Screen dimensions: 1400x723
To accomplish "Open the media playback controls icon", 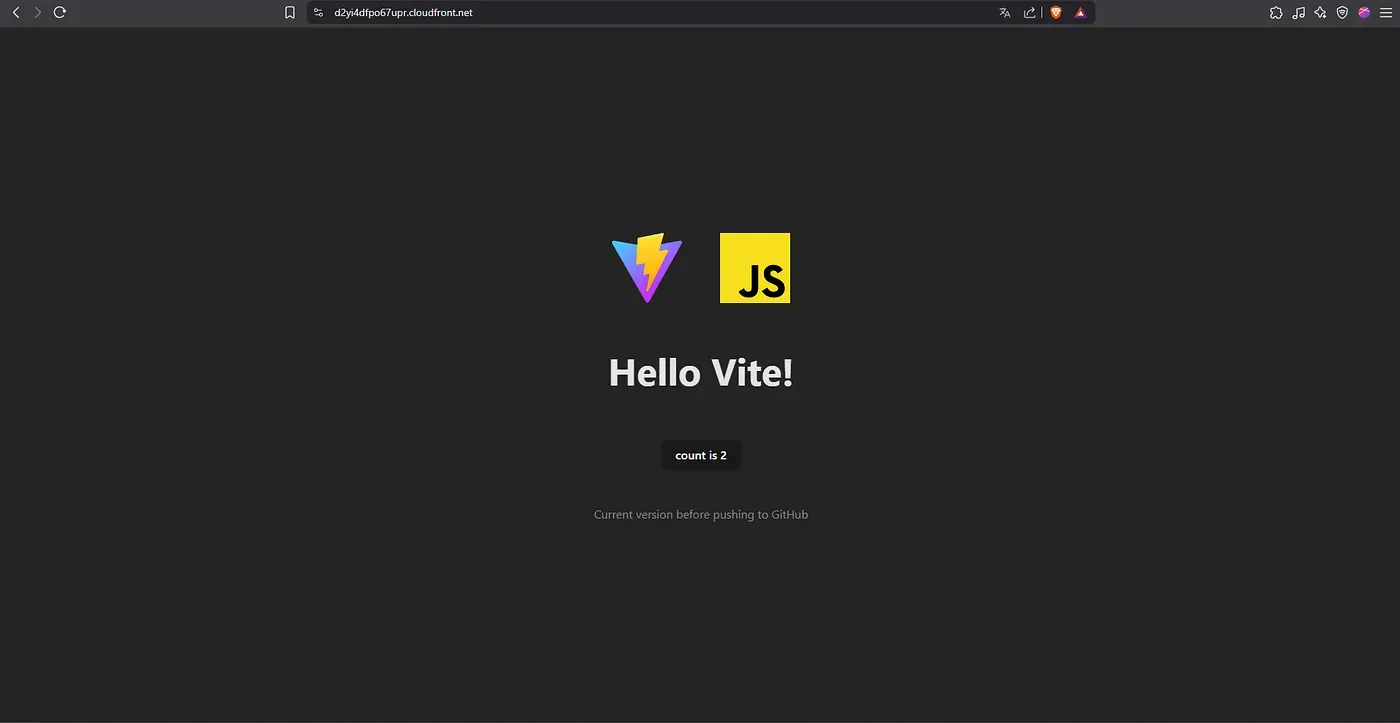I will point(1298,12).
